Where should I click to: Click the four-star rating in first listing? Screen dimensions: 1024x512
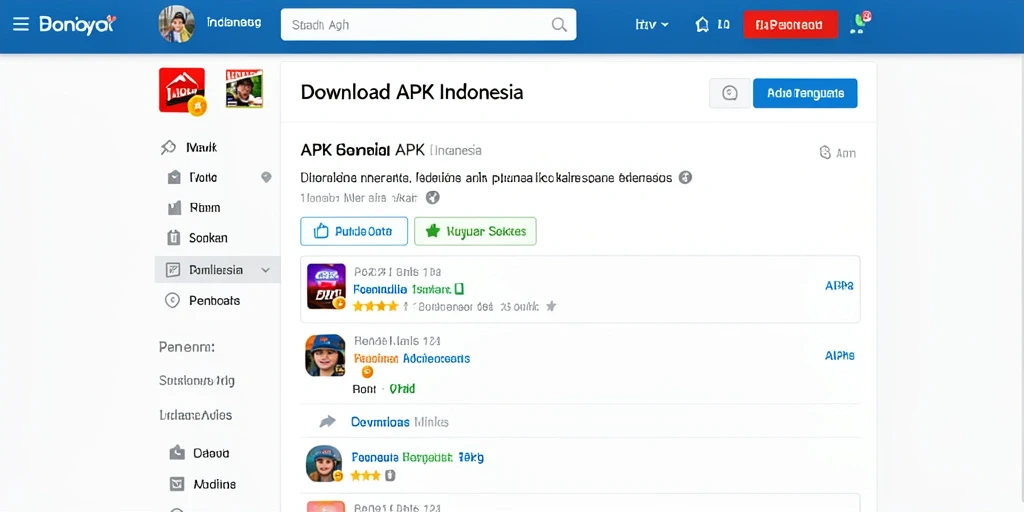click(375, 306)
